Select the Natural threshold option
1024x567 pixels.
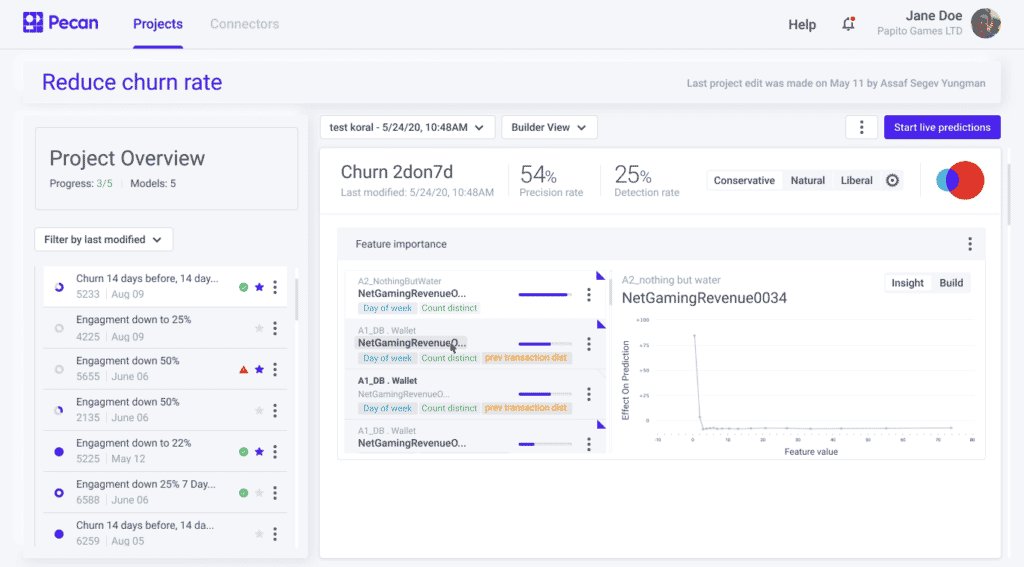[808, 180]
